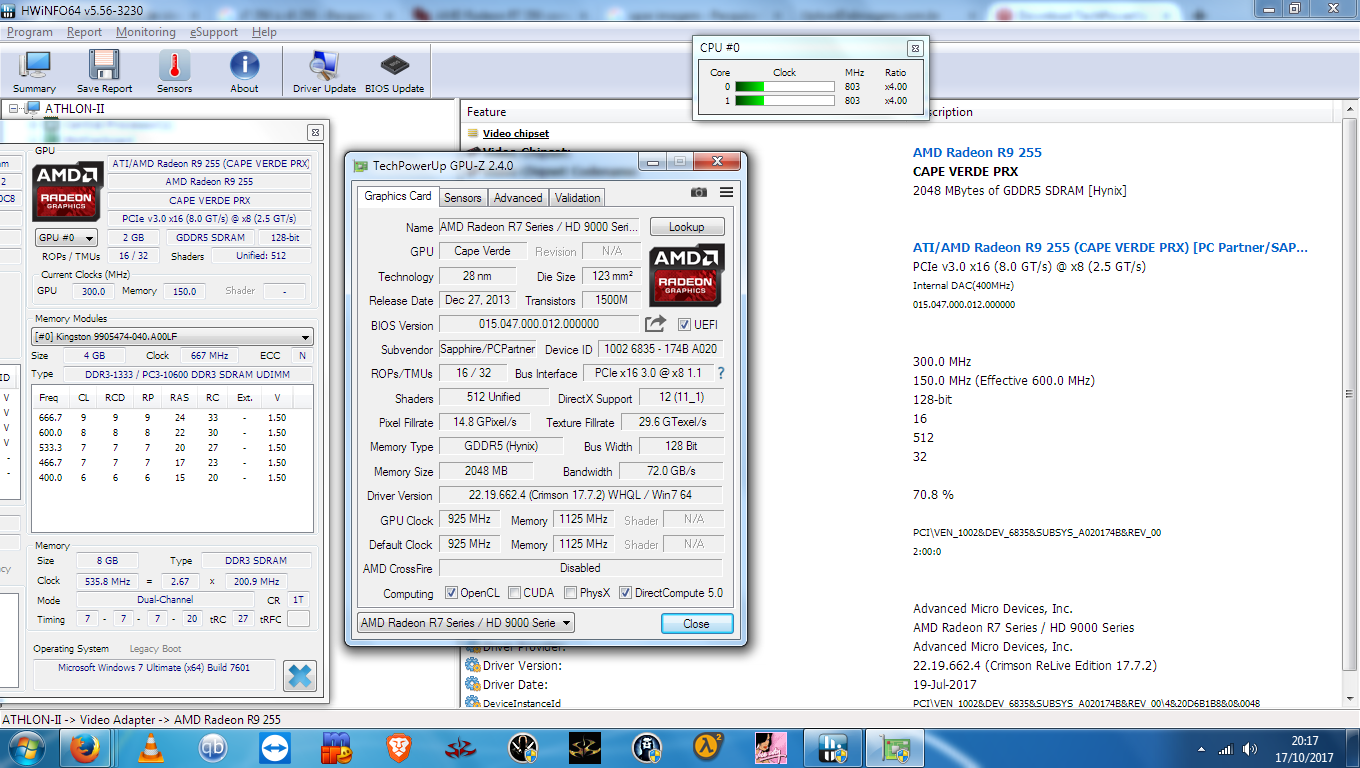Click the GPU-Z Name field
Viewport: 1360px width, 768px height.
[x=540, y=227]
